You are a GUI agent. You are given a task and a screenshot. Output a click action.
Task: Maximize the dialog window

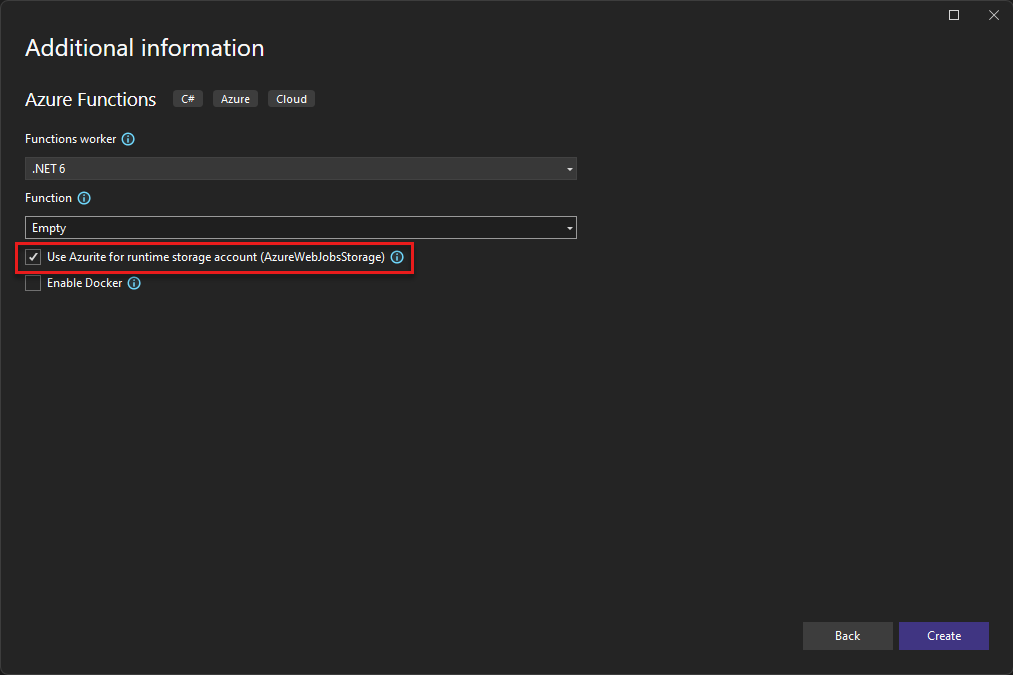954,15
